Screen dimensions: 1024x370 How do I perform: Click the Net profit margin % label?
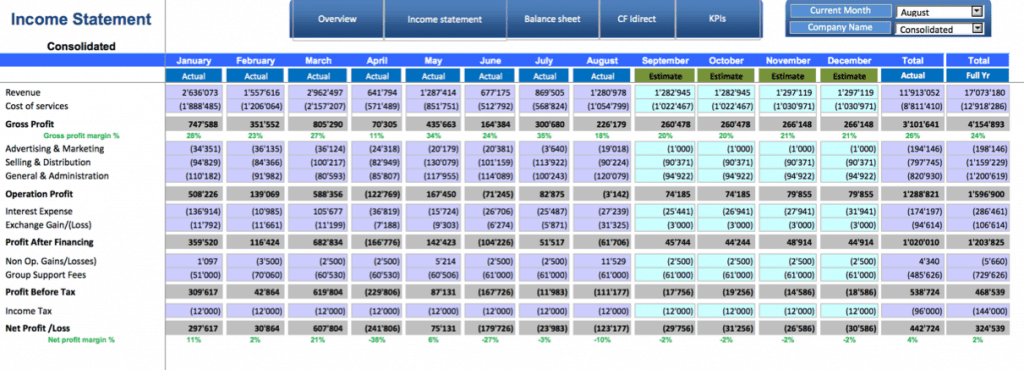[81, 340]
